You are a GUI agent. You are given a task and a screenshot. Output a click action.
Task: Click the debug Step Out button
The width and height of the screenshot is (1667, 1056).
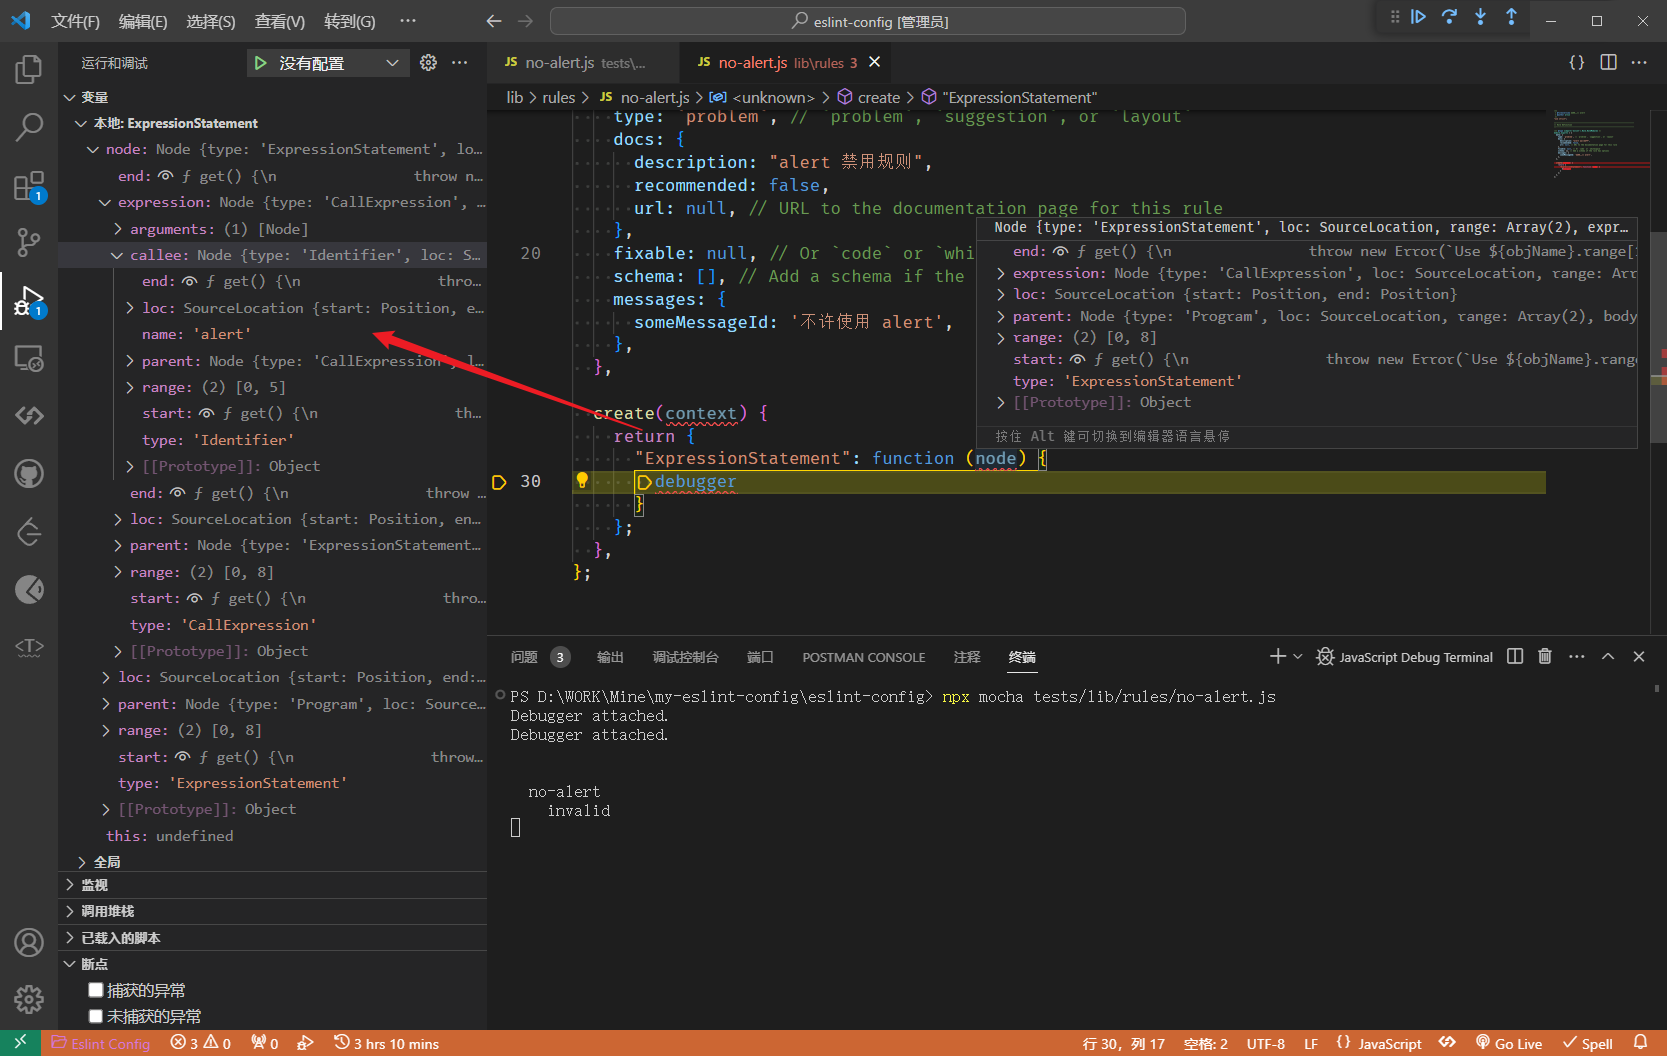(x=1511, y=18)
